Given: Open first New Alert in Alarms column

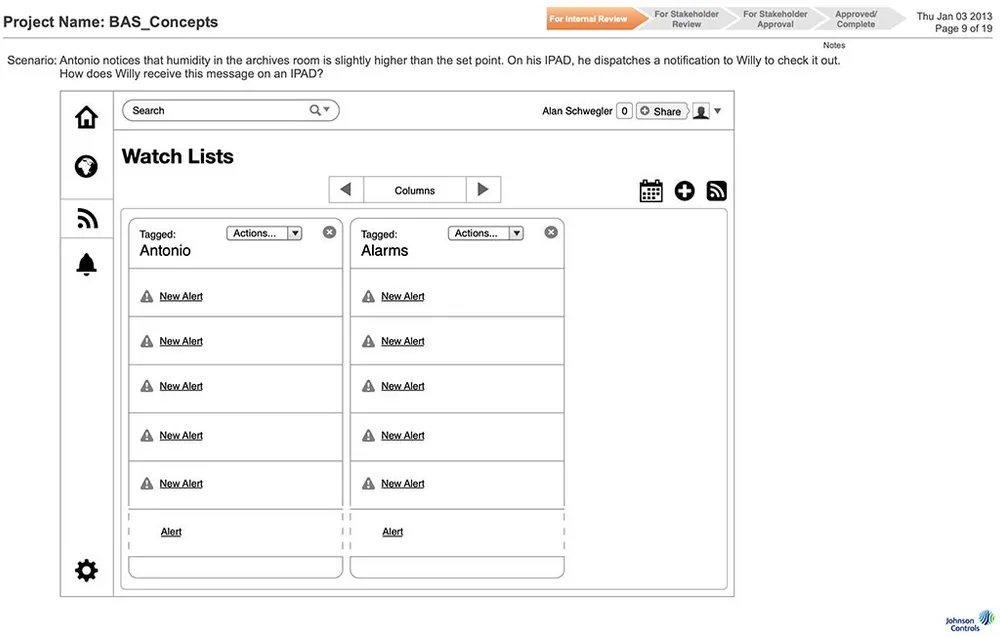Looking at the screenshot, I should 402,297.
